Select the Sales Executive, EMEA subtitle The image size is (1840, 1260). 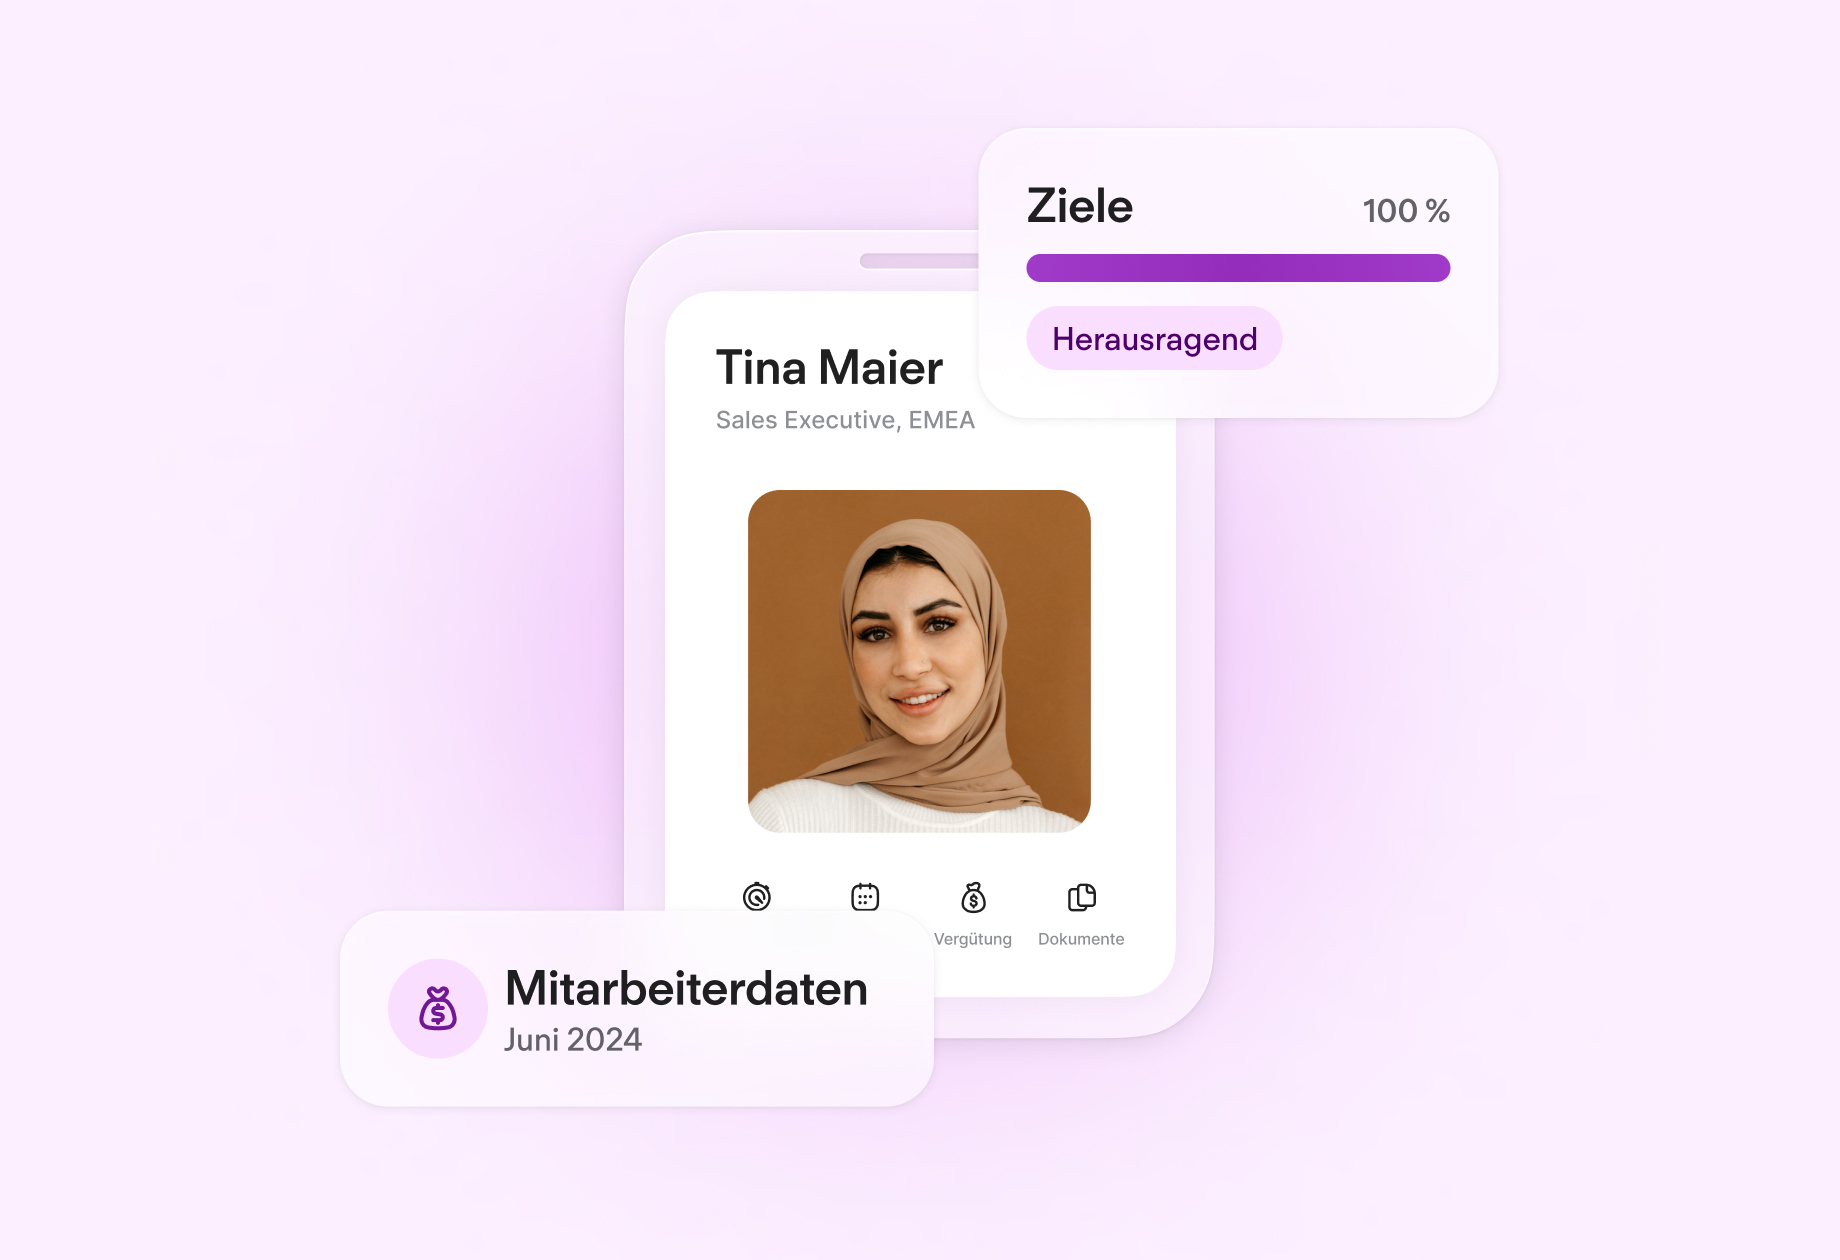[845, 420]
